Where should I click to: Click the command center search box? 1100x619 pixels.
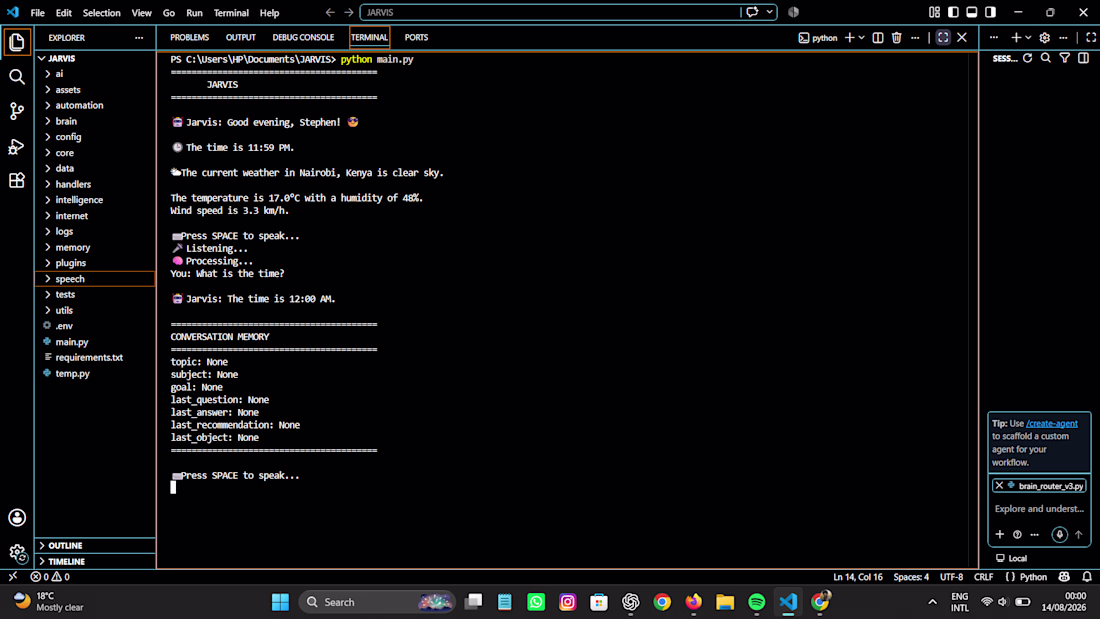click(551, 12)
